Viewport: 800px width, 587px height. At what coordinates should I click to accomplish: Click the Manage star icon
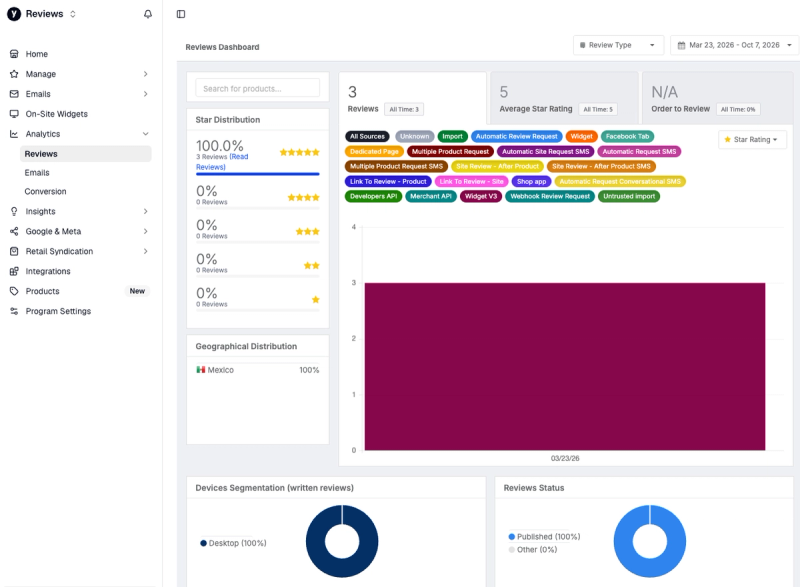pyautogui.click(x=14, y=74)
